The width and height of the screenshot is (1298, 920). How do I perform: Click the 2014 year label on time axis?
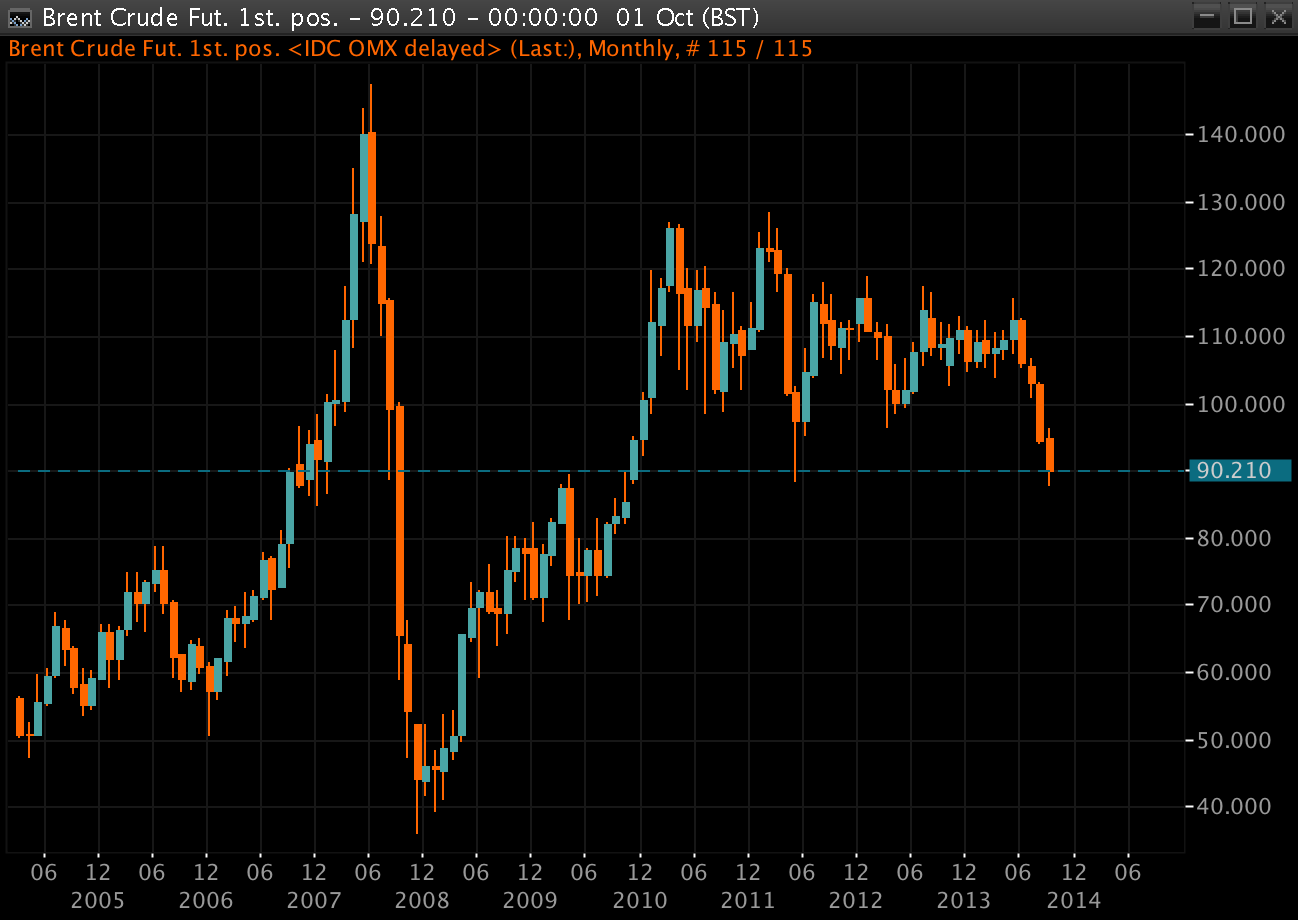pyautogui.click(x=1074, y=900)
